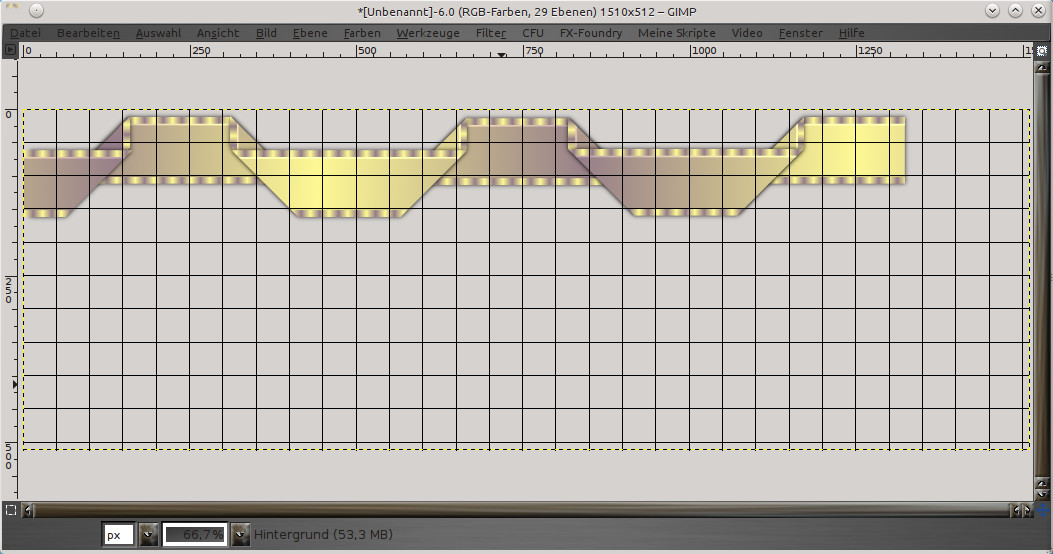Click the horizontal scrollbar left arrow at far left
This screenshot has width=1053, height=554.
[27, 510]
